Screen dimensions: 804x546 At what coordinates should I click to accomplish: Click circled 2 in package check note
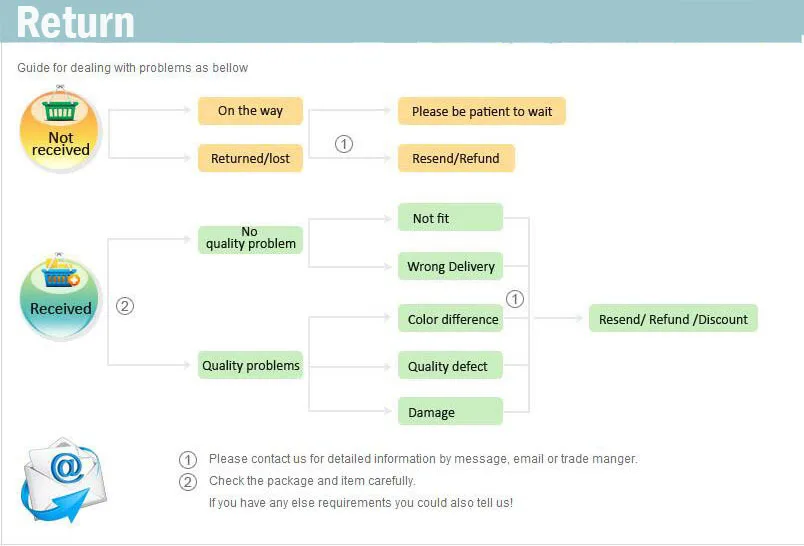188,482
